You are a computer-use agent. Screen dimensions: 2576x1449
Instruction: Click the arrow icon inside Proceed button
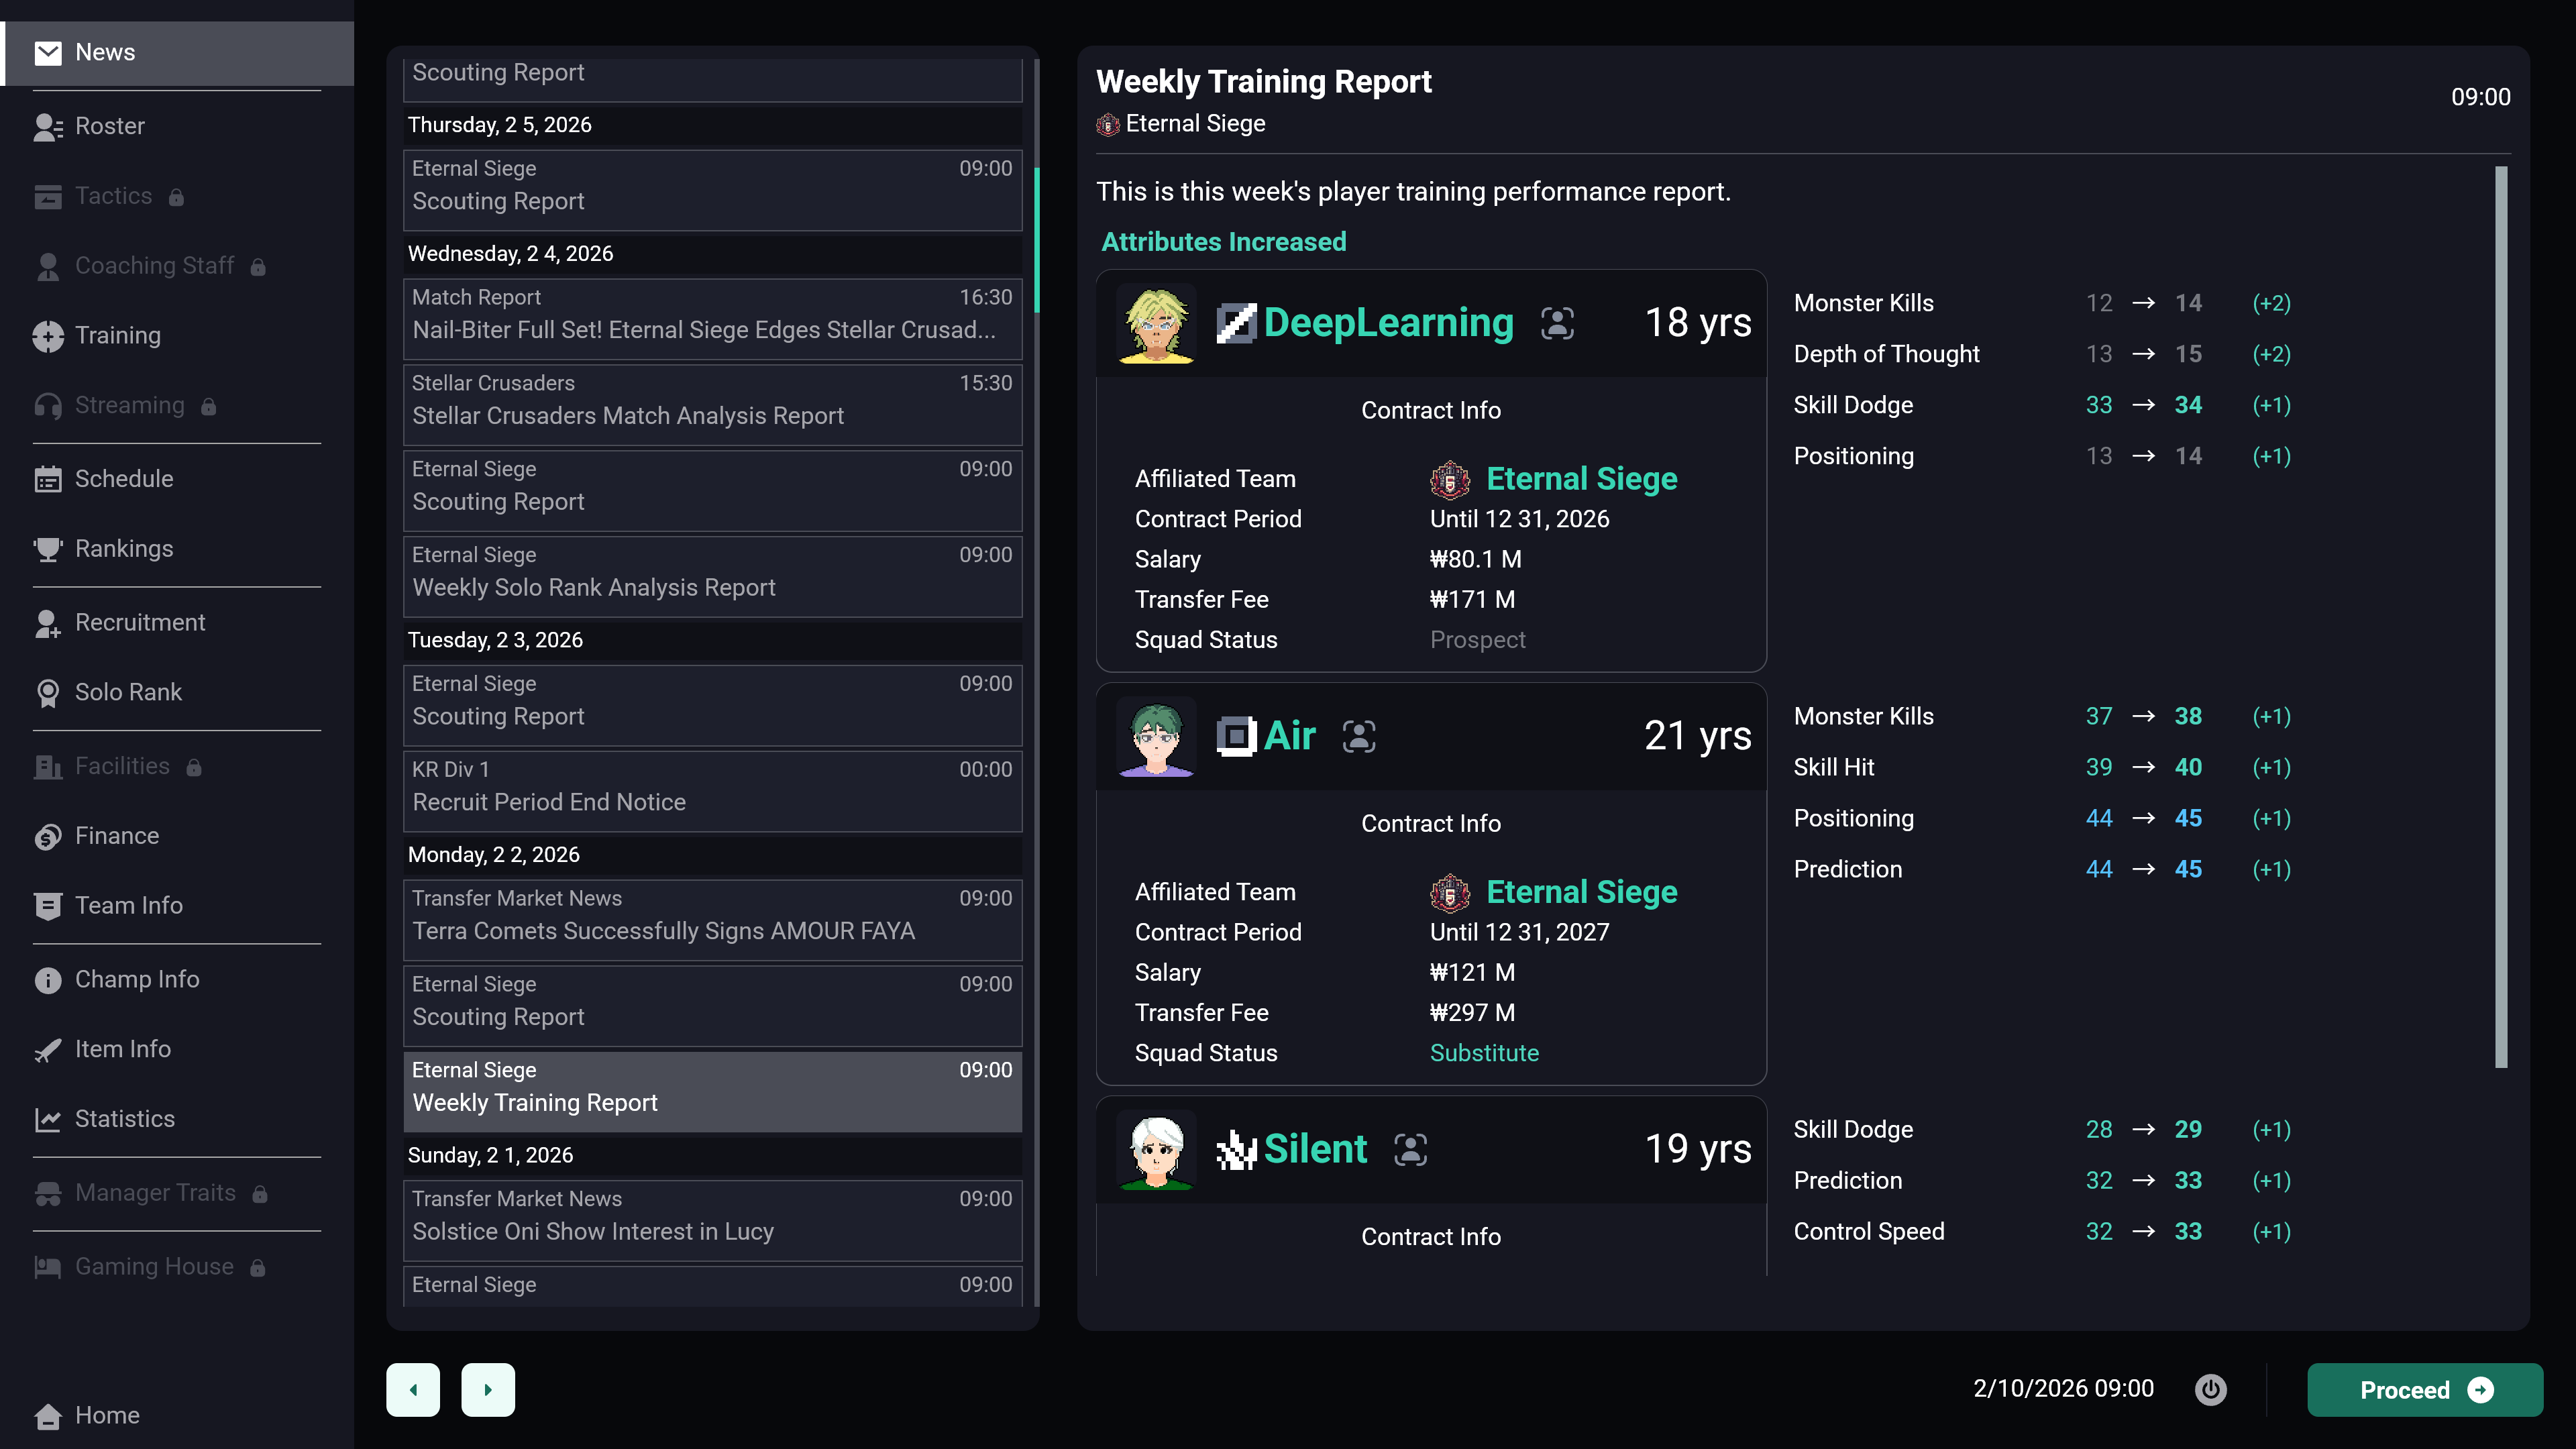(2480, 1390)
